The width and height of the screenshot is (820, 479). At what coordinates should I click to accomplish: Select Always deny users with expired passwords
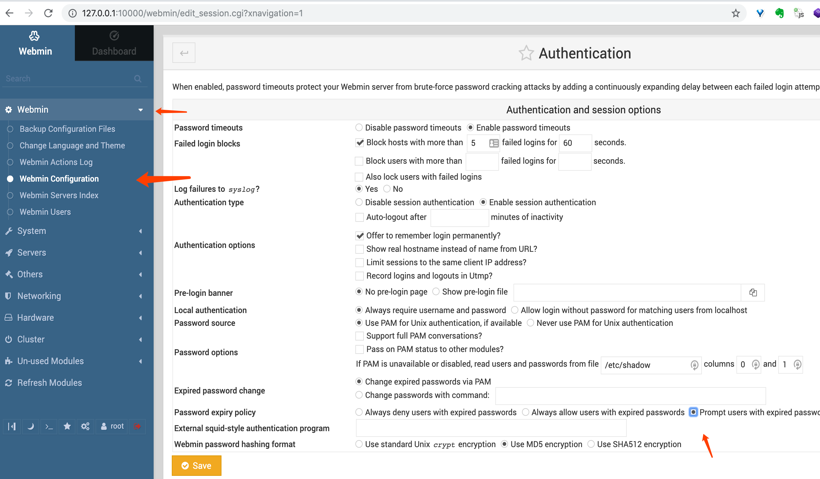359,412
